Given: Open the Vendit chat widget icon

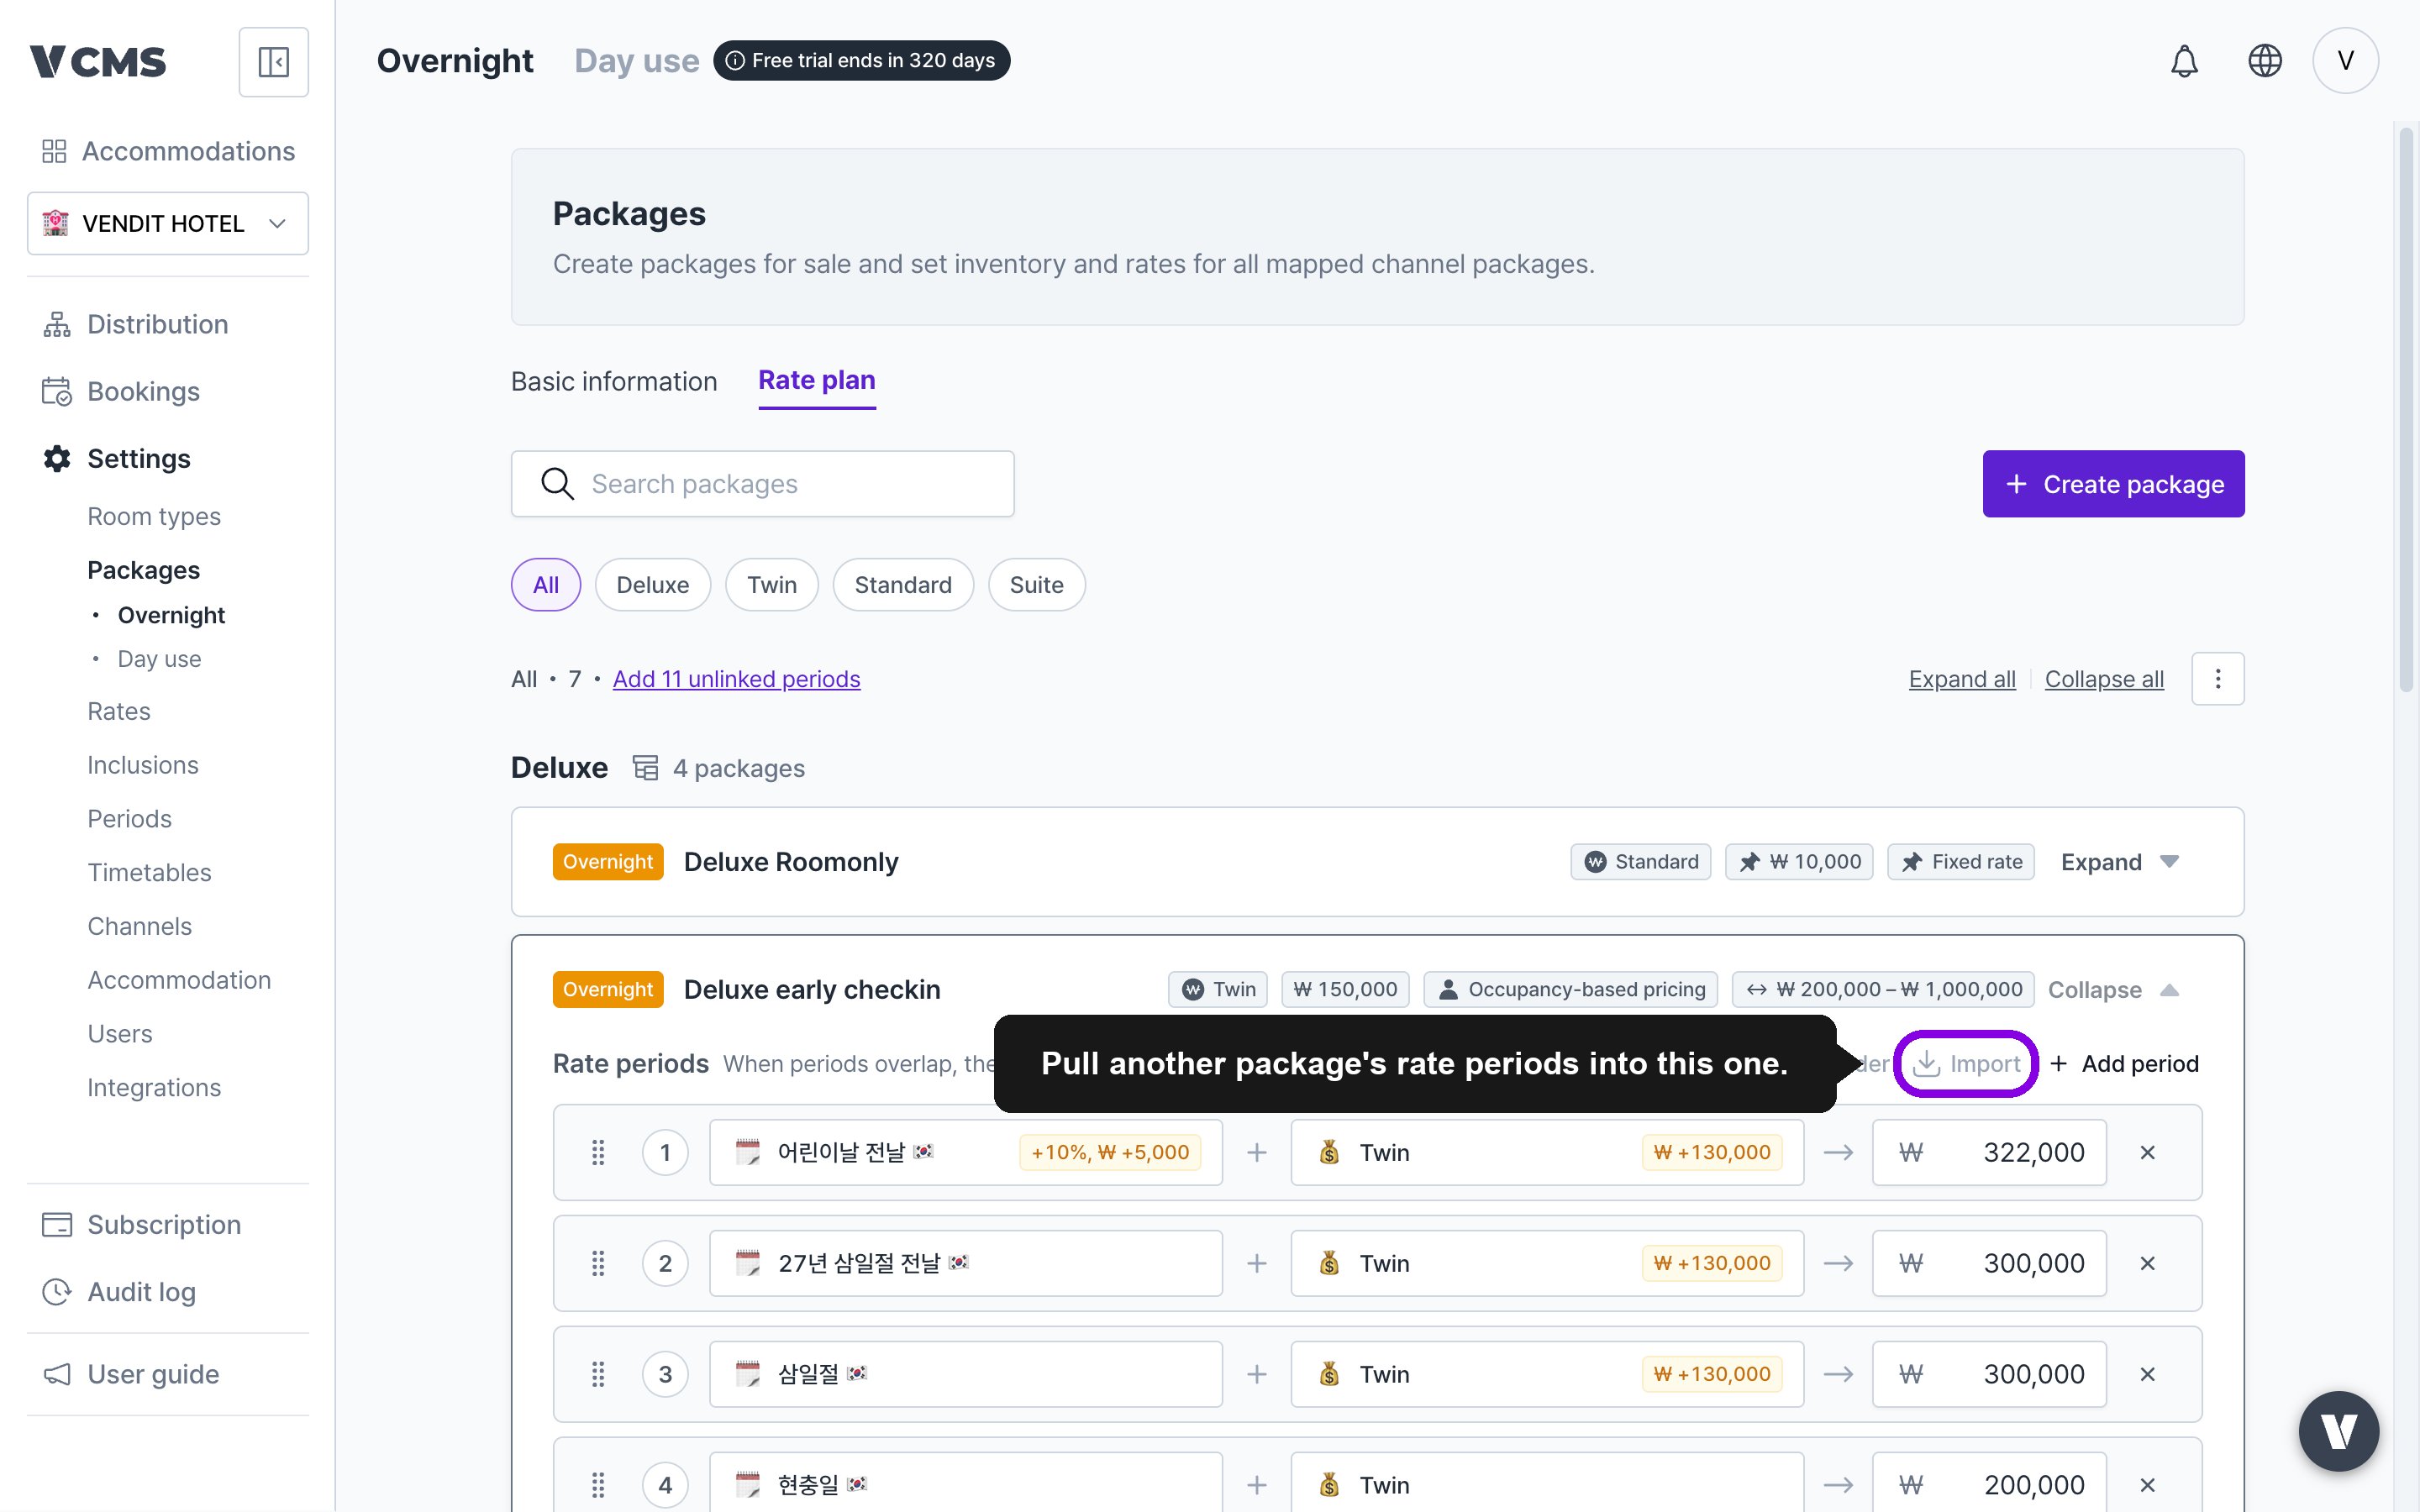Looking at the screenshot, I should pos(2338,1431).
